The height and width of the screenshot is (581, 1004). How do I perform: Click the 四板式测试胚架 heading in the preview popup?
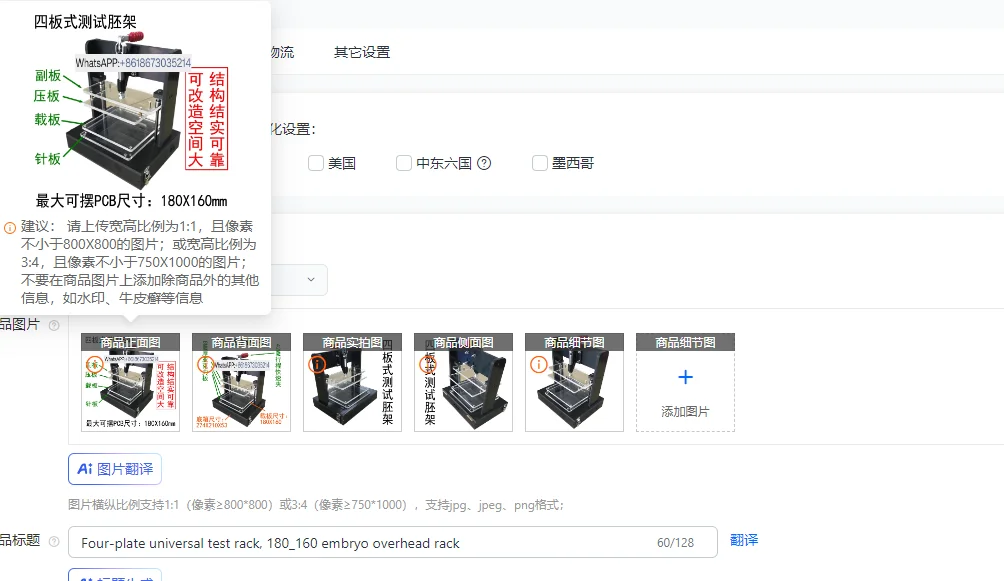tap(85, 22)
